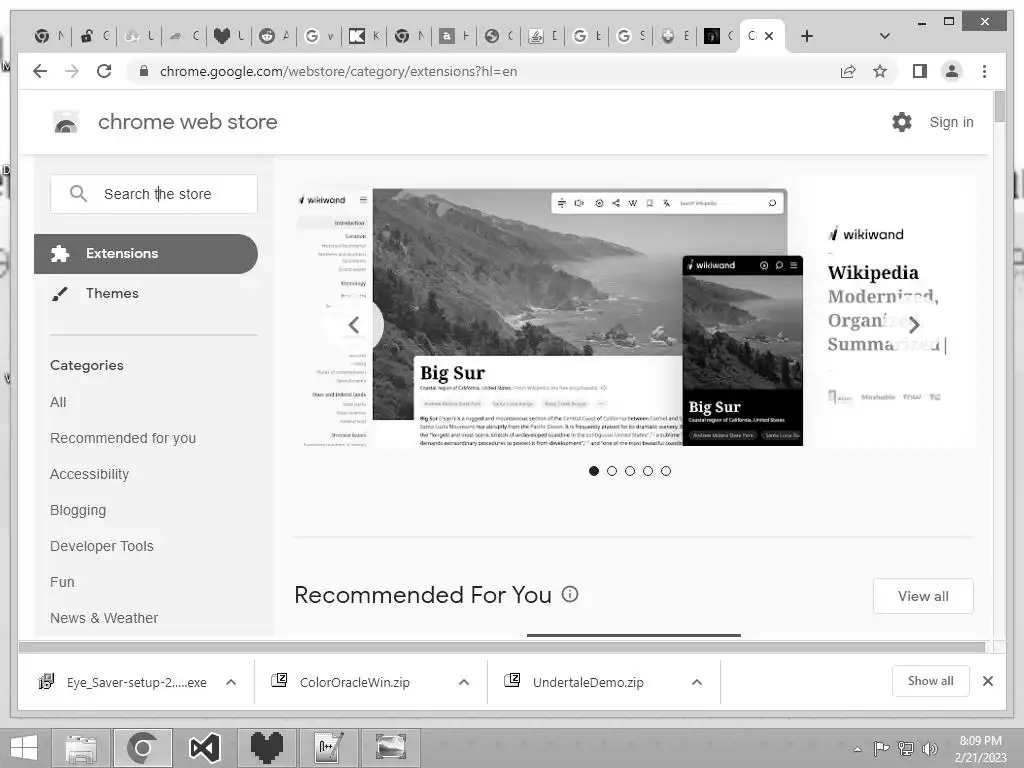The height and width of the screenshot is (768, 1024).
Task: Choose the Accessibility category
Action: pyautogui.click(x=89, y=474)
